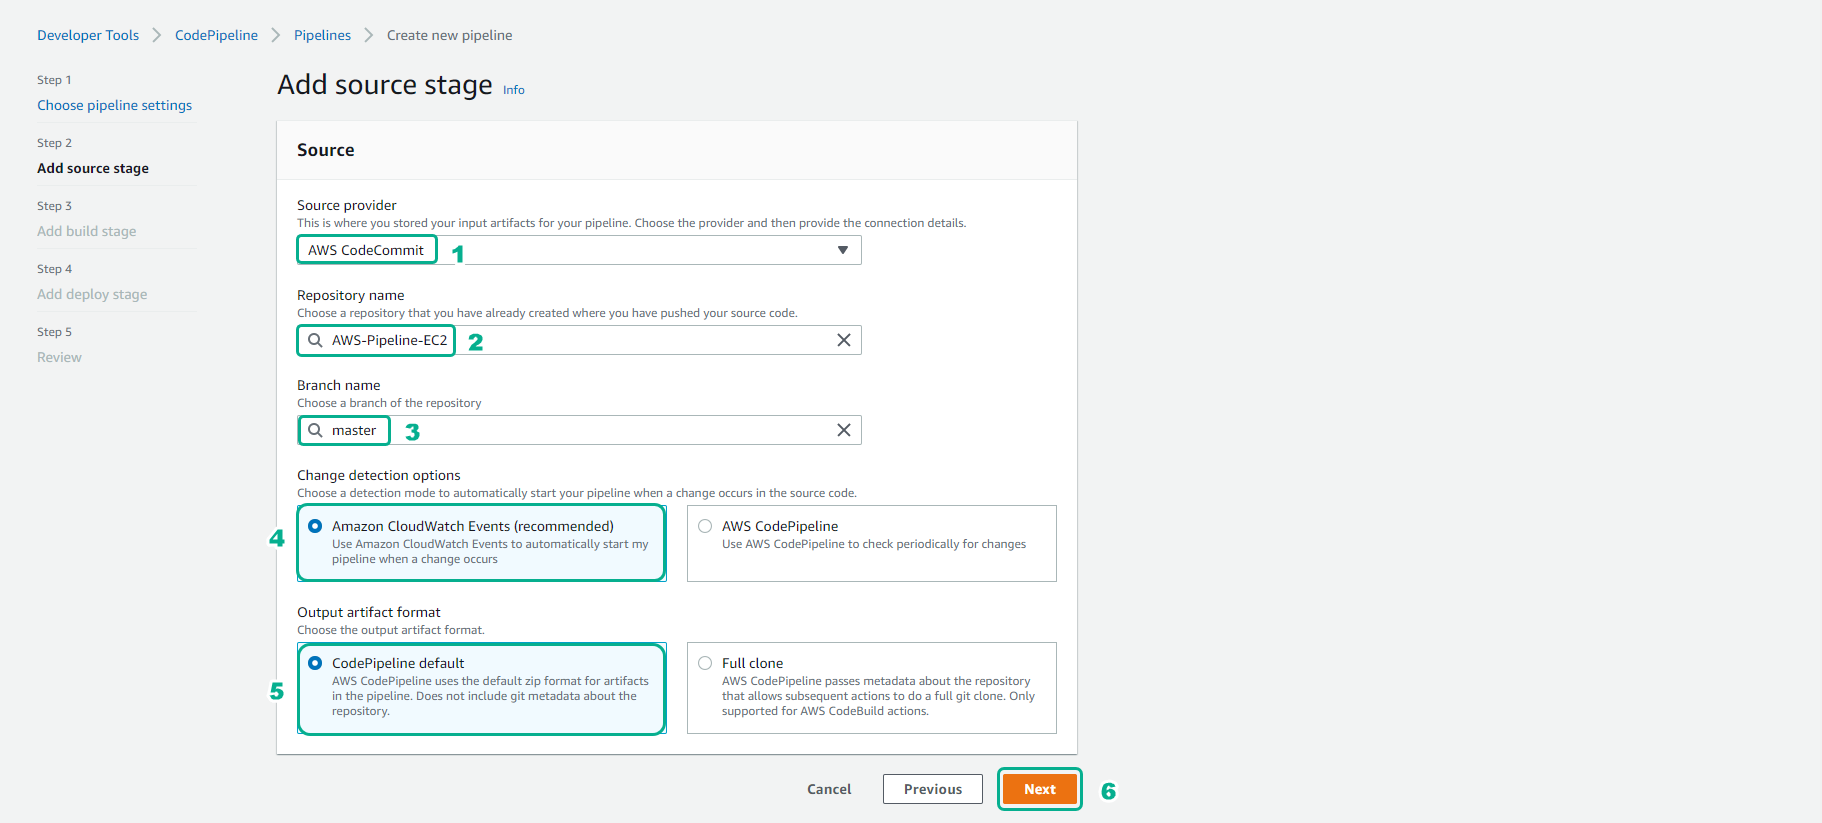The height and width of the screenshot is (823, 1822).
Task: Go to Pipelines breadcrumb
Action: click(x=322, y=35)
